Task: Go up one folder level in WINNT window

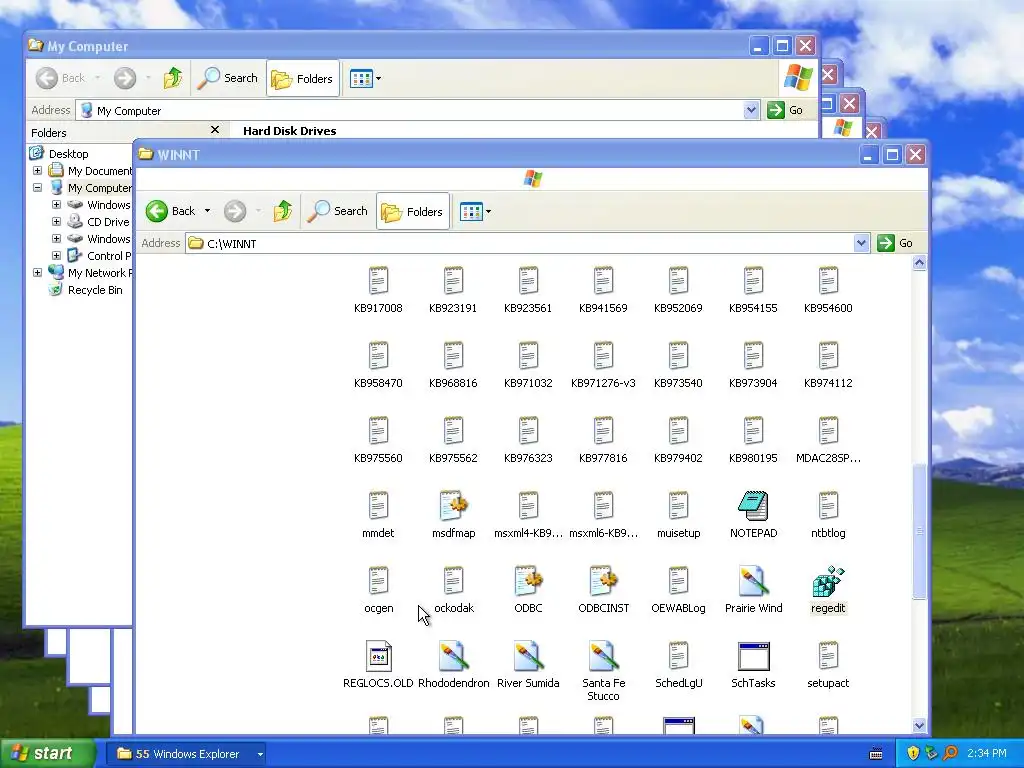Action: (283, 211)
